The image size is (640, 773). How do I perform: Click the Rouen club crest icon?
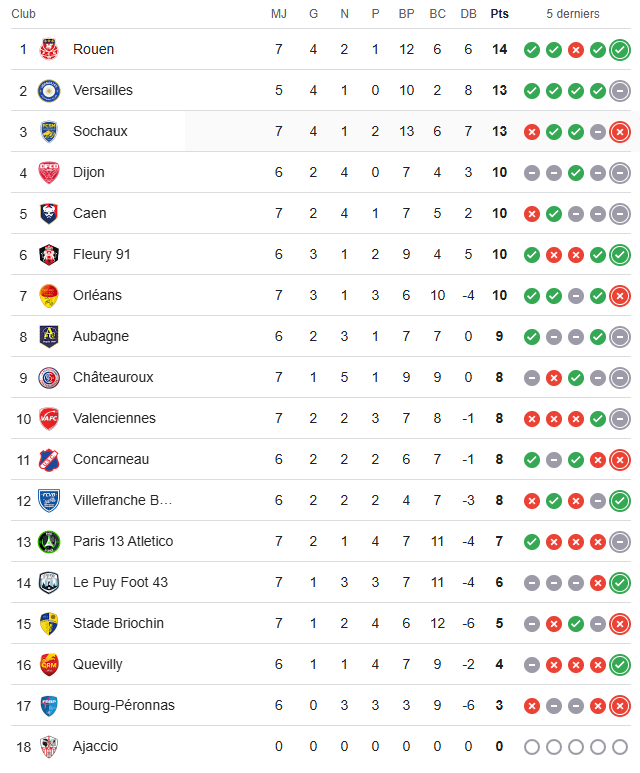[48, 49]
